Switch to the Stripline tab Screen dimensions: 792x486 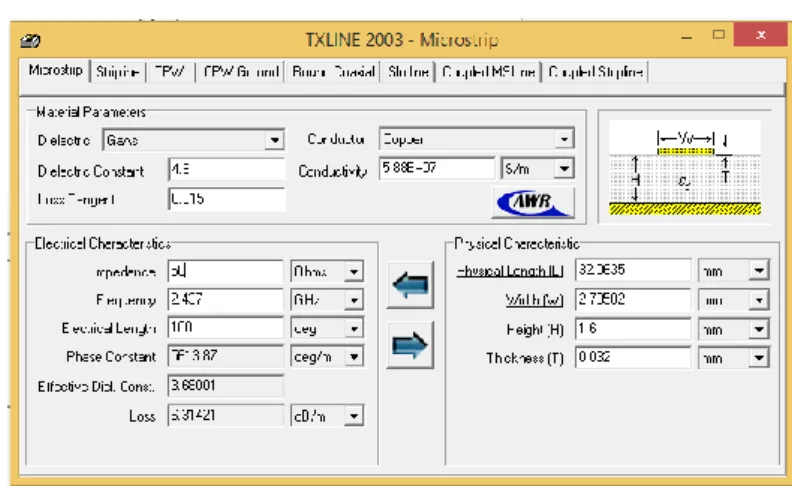[118, 72]
